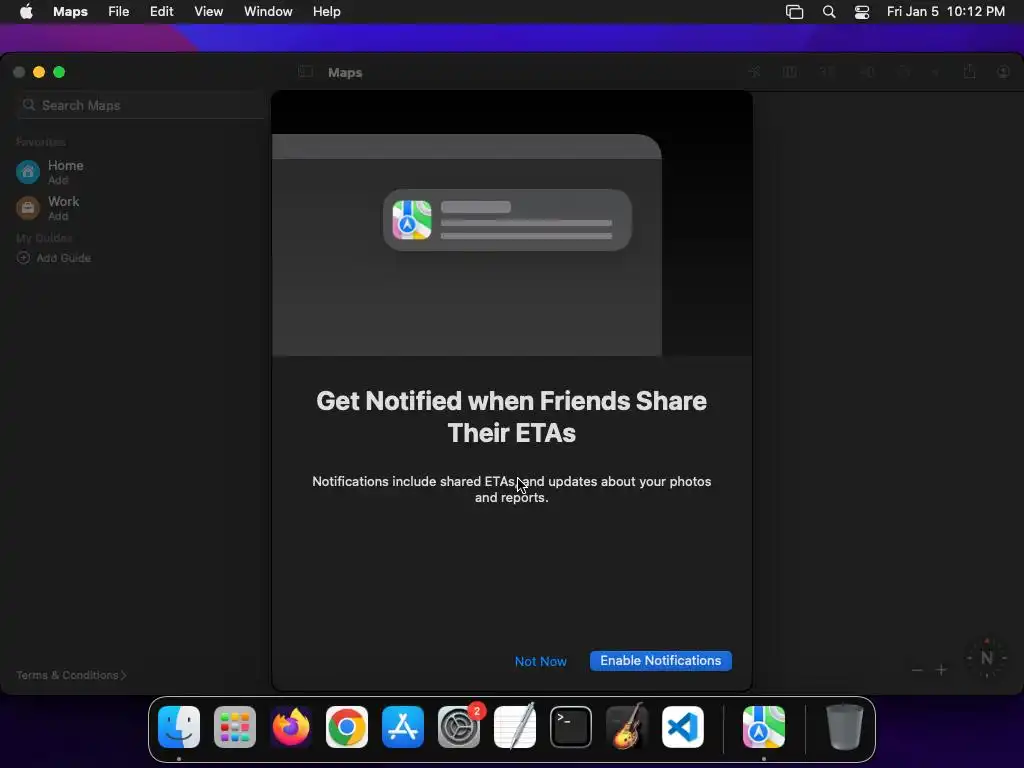Launch Google Chrome from the Dock
1024x768 pixels.
(347, 727)
